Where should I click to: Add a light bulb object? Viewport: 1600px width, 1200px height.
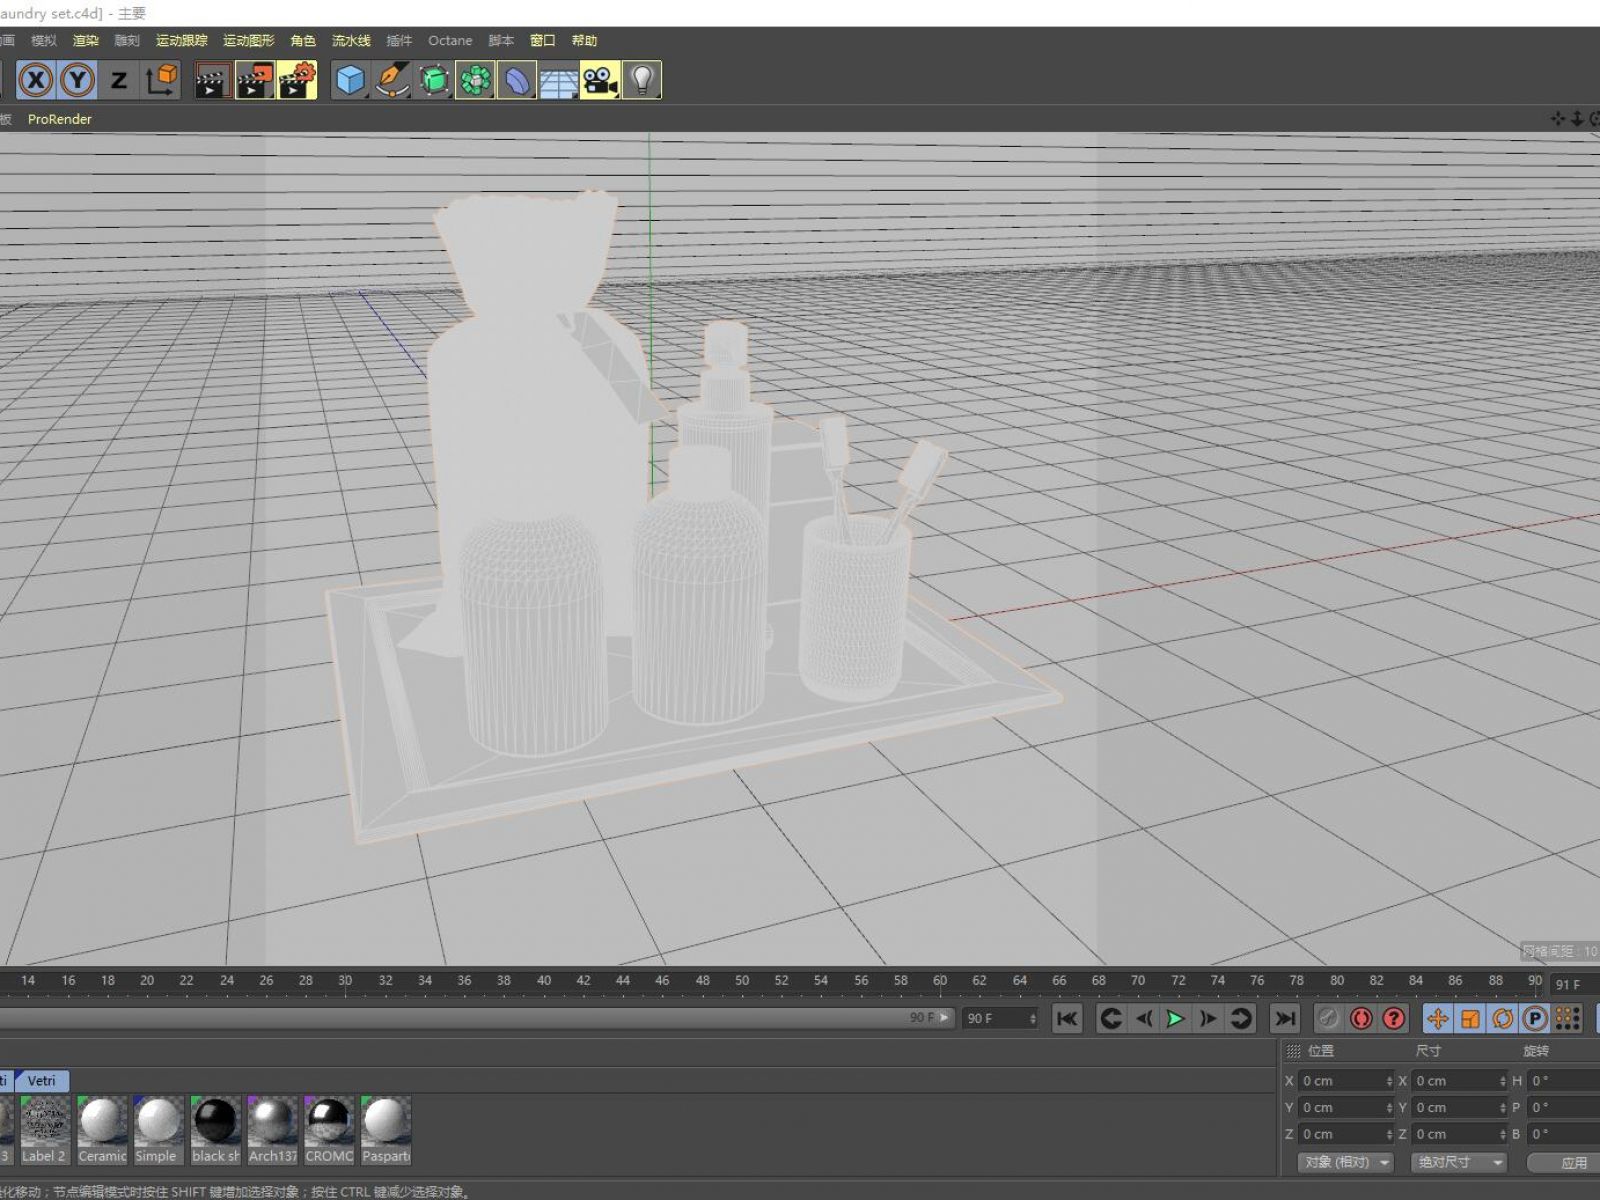coord(641,80)
